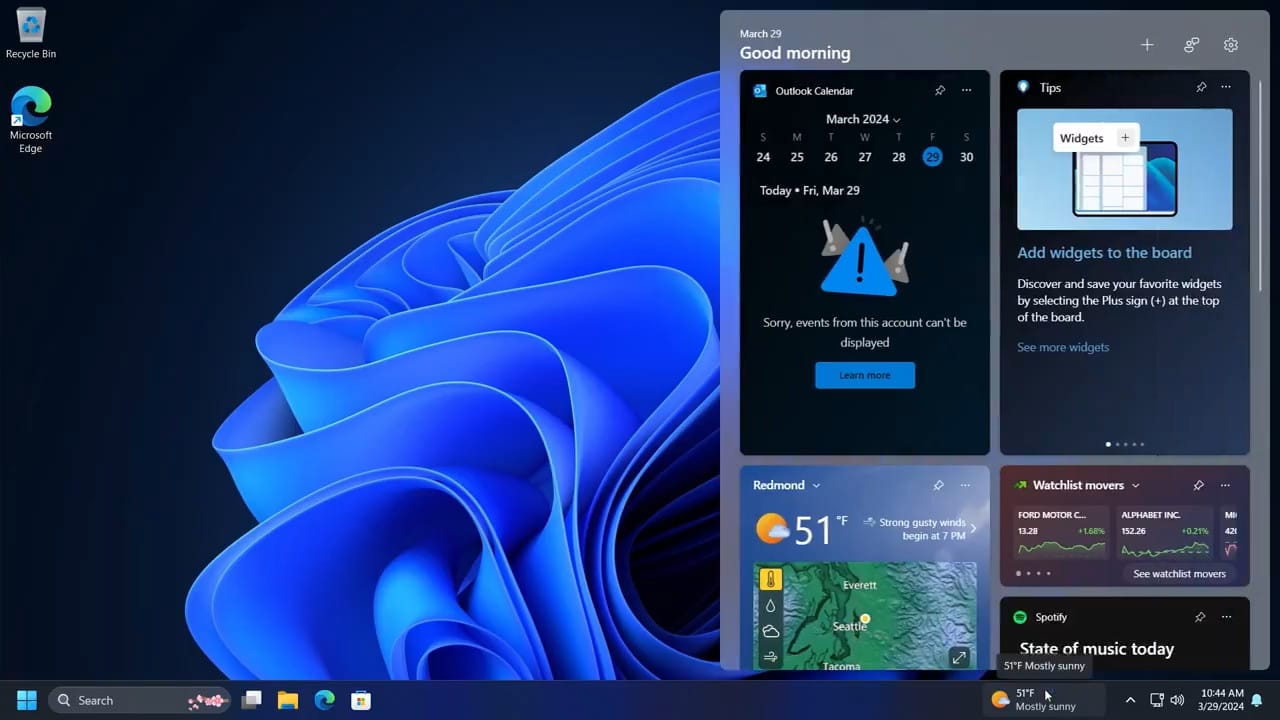Click the Tips widget illustration
1280x720 pixels.
(1125, 170)
